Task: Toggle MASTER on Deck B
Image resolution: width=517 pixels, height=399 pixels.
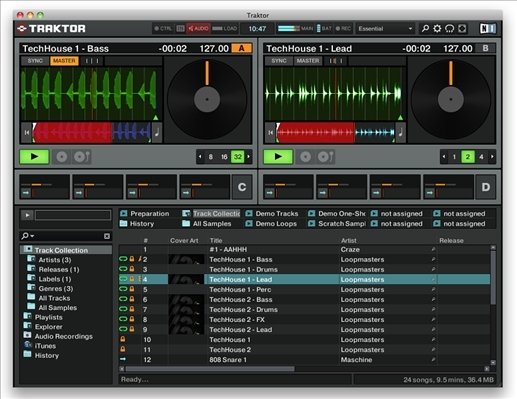Action: [308, 61]
